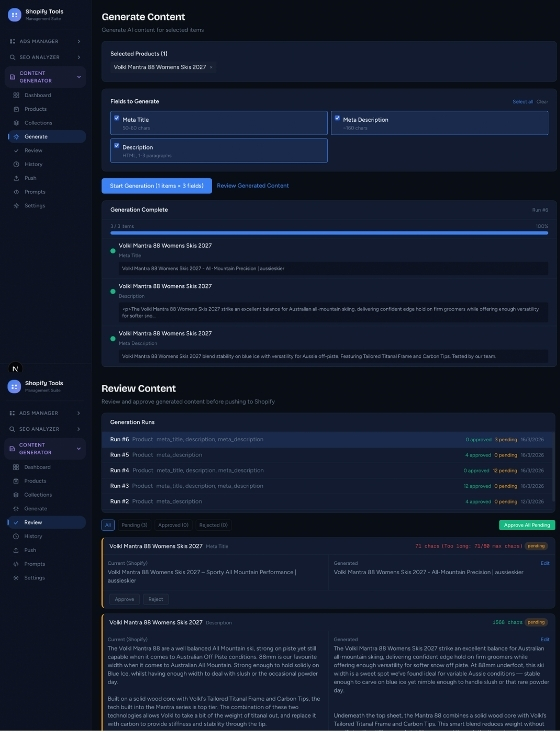Expand Ads Manager chevron in Generate Content sidebar

pos(79,42)
